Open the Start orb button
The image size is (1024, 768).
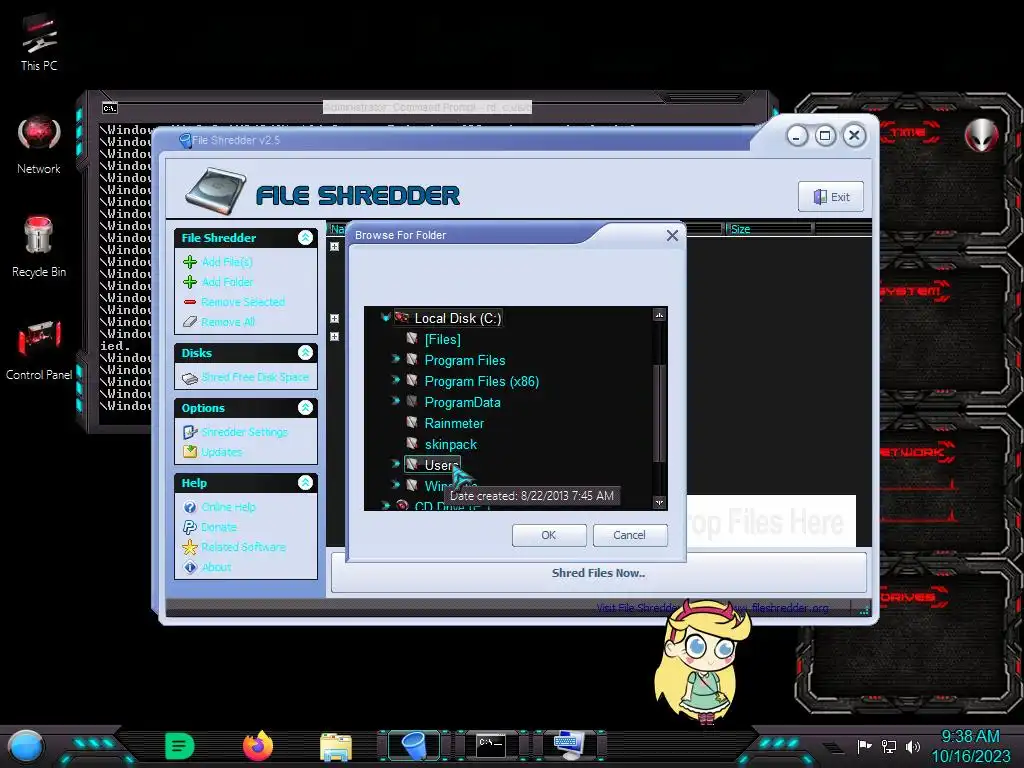click(x=25, y=747)
